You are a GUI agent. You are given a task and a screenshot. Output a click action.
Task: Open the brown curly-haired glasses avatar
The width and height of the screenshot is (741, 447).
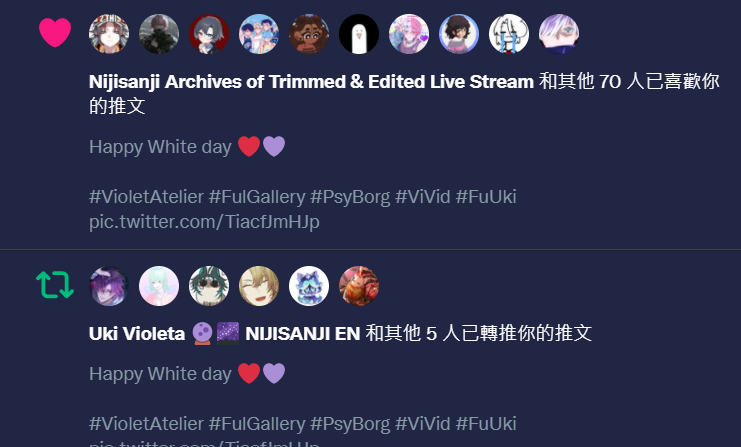point(309,34)
